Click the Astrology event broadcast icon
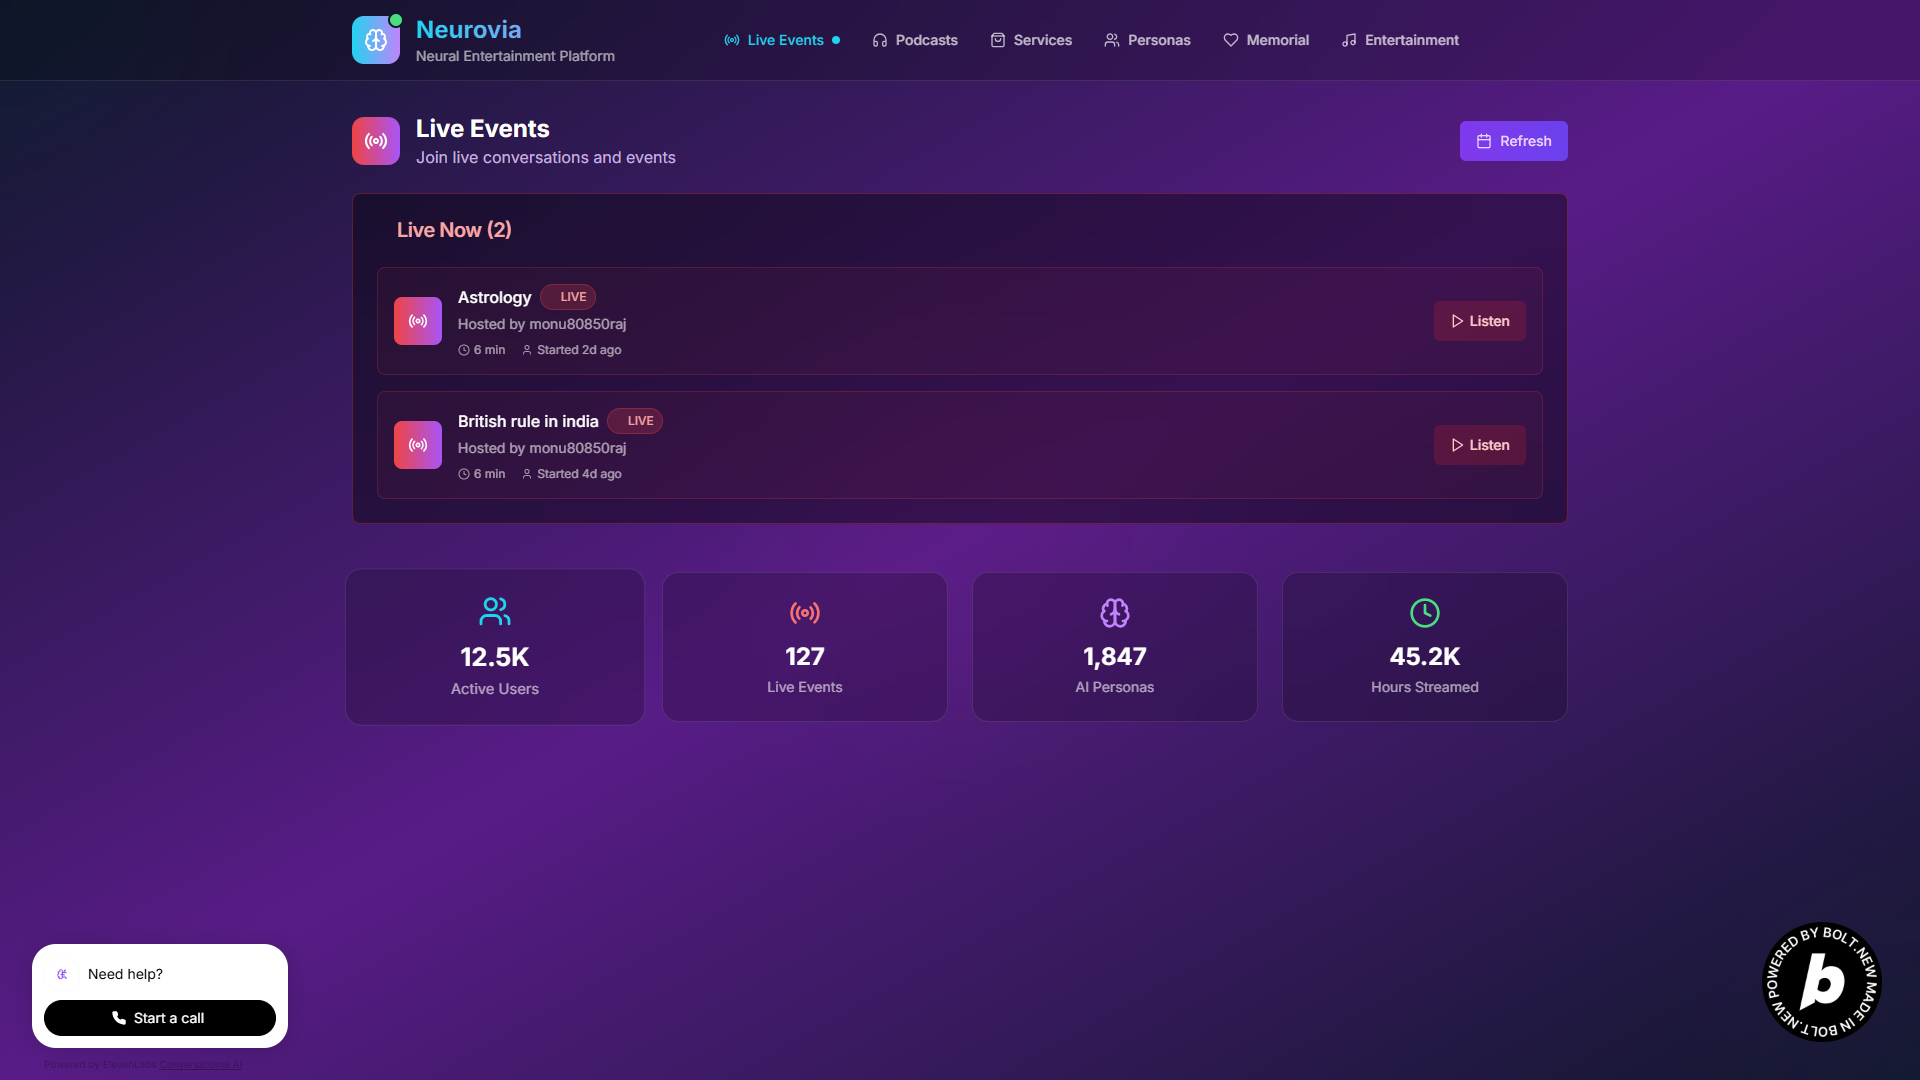 click(x=417, y=321)
